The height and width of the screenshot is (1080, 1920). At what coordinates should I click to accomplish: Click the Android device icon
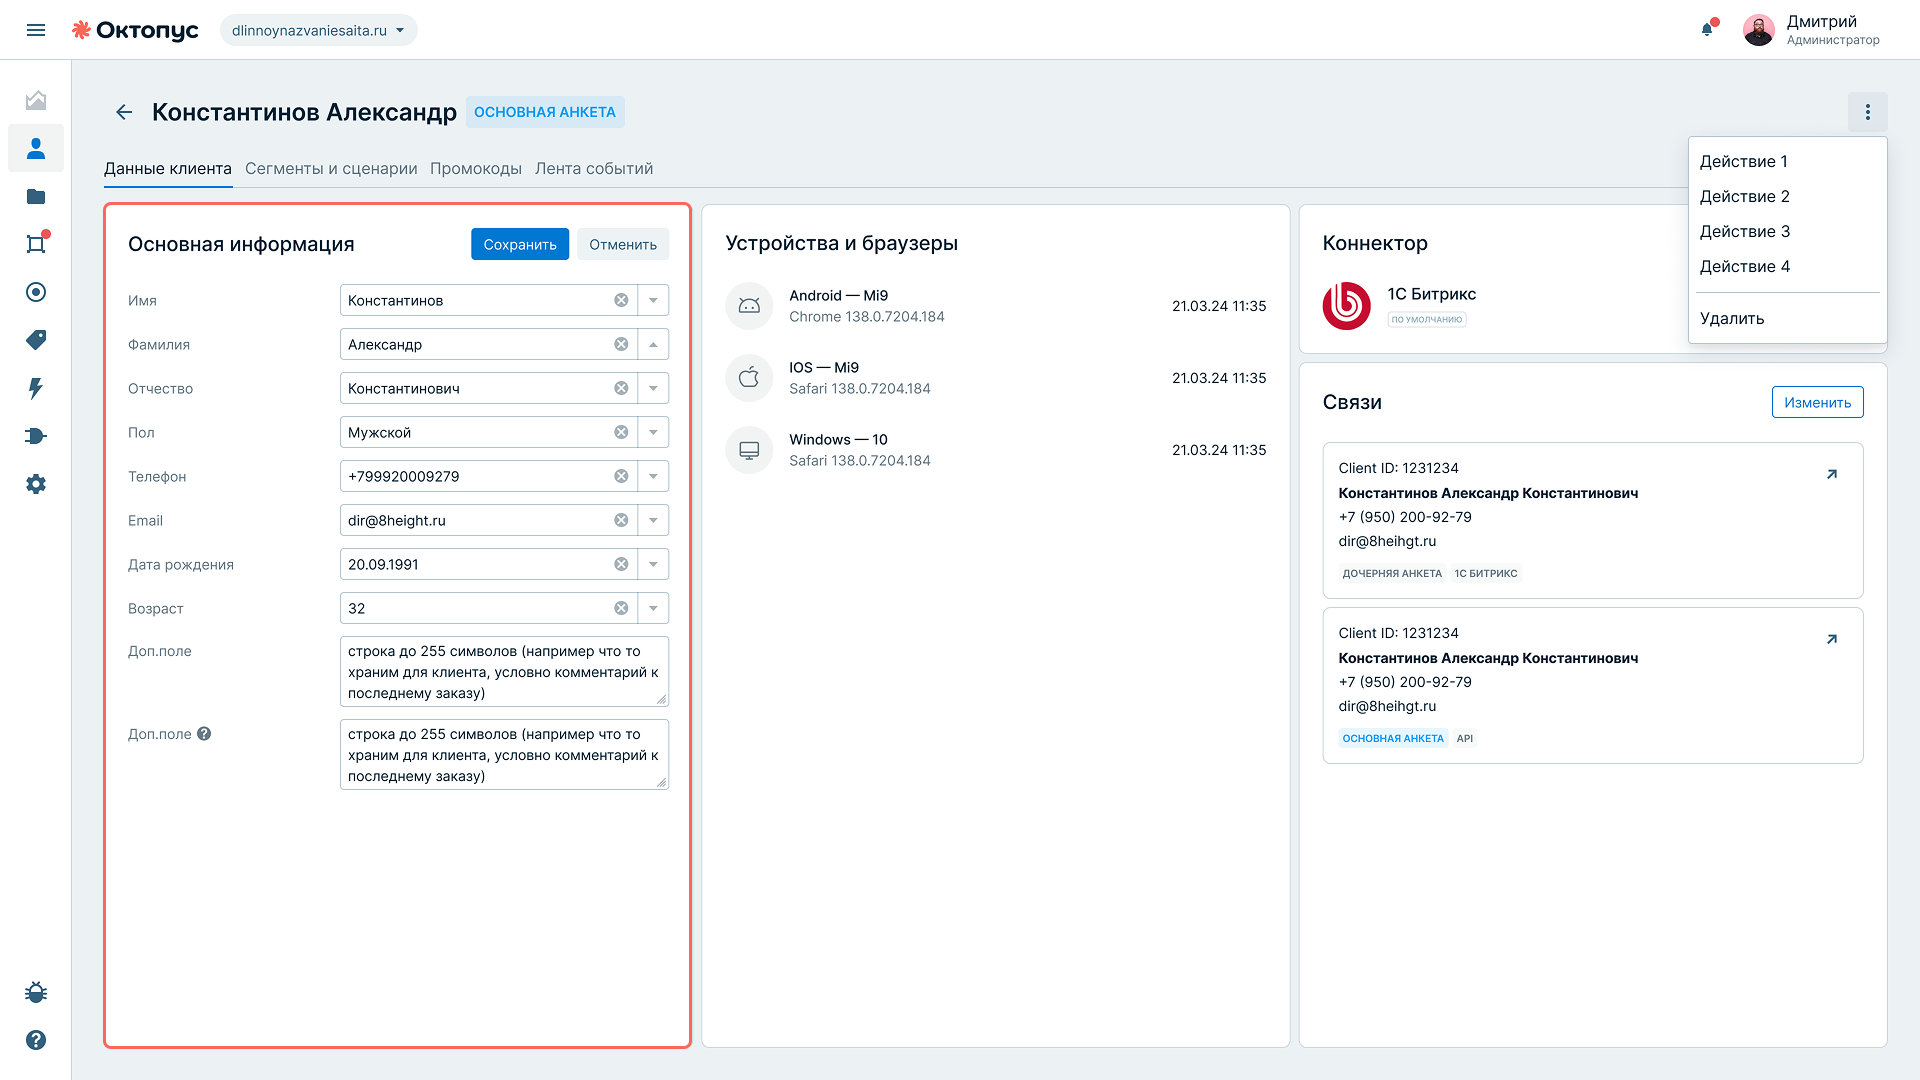click(749, 306)
